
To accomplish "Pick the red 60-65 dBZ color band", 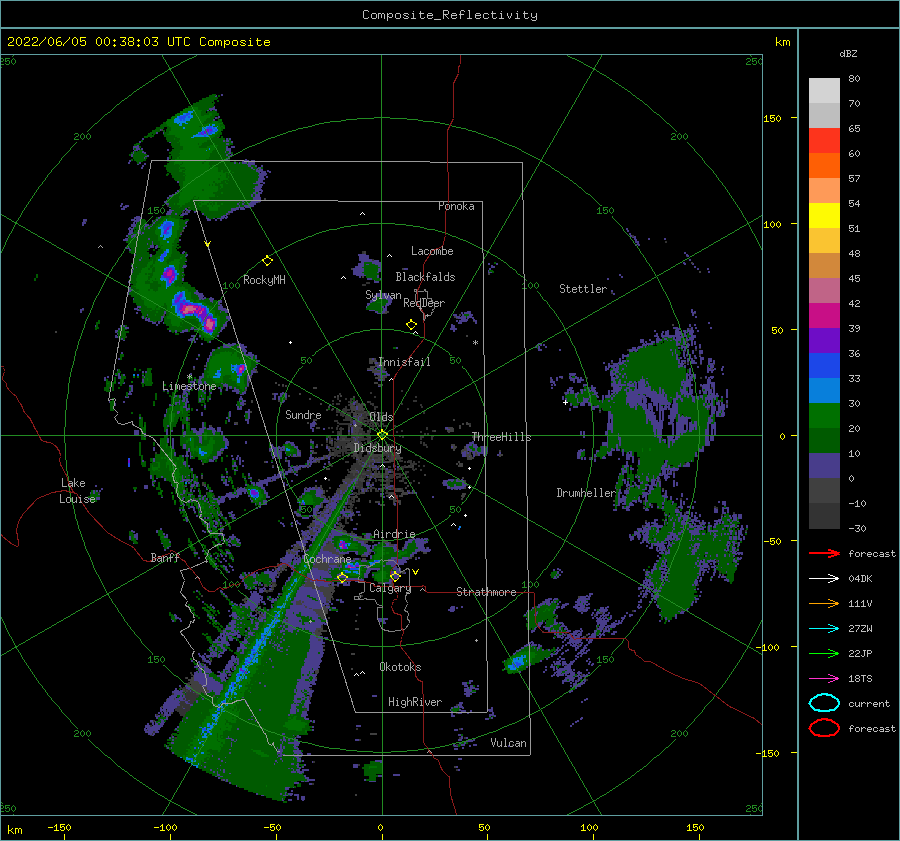I will (824, 141).
